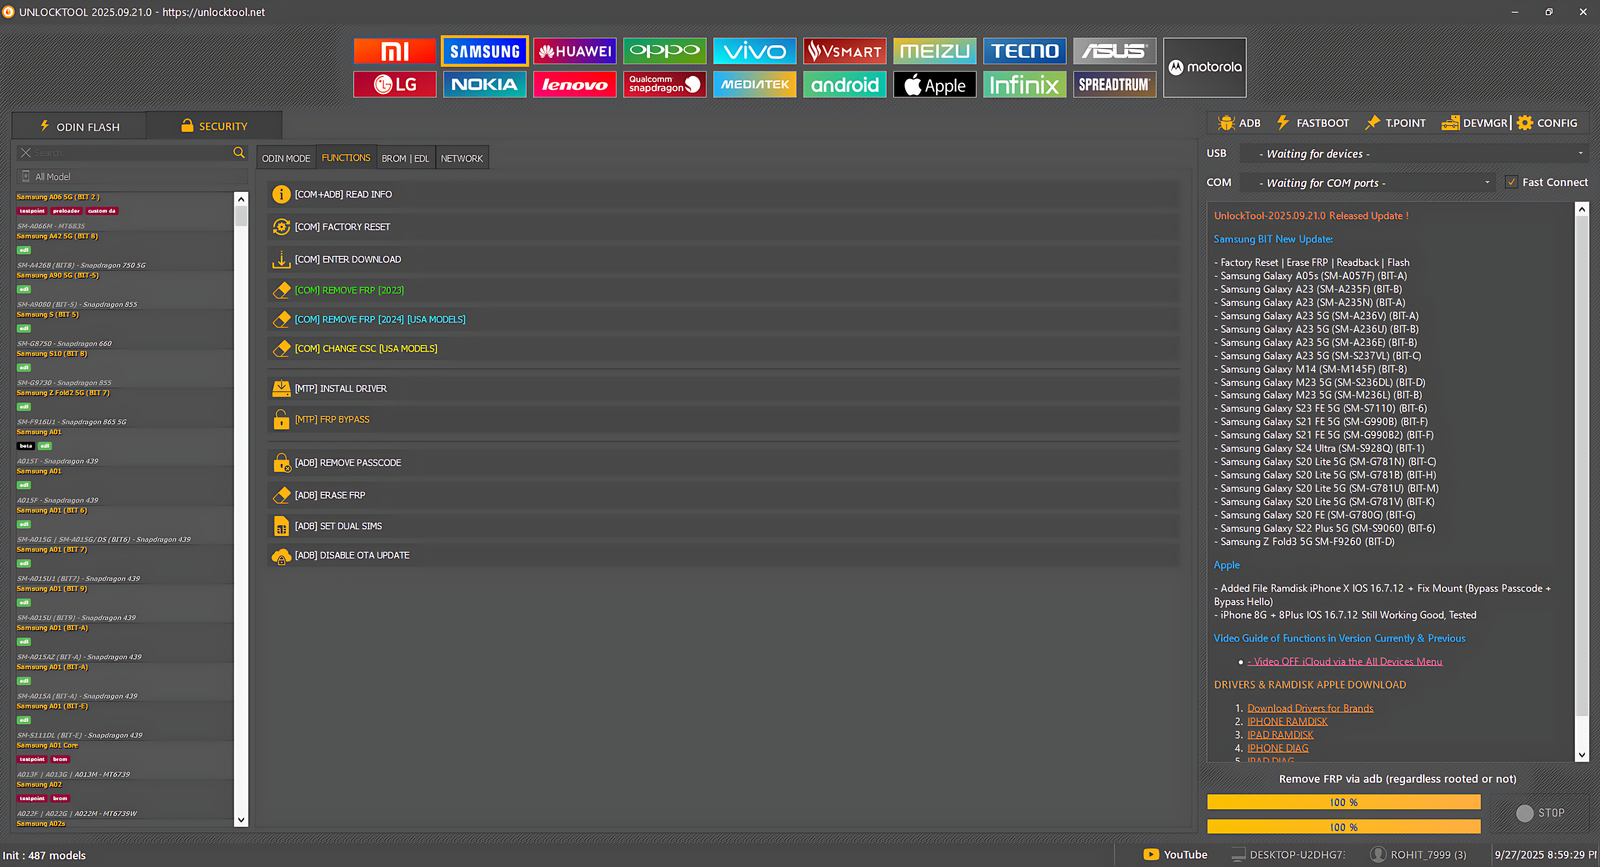Switch to the NETWORK tab
1600x867 pixels.
(462, 158)
